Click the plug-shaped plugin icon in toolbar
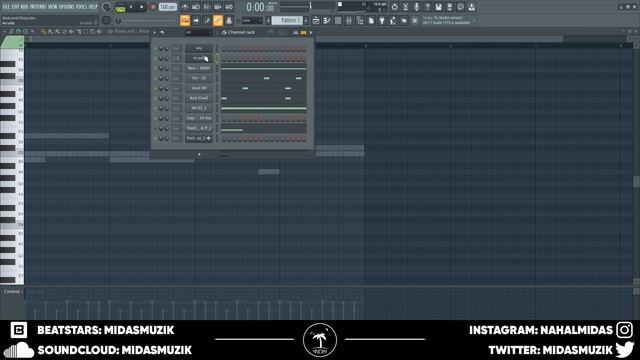Viewport: 640px width, 360px height. pyautogui.click(x=382, y=20)
